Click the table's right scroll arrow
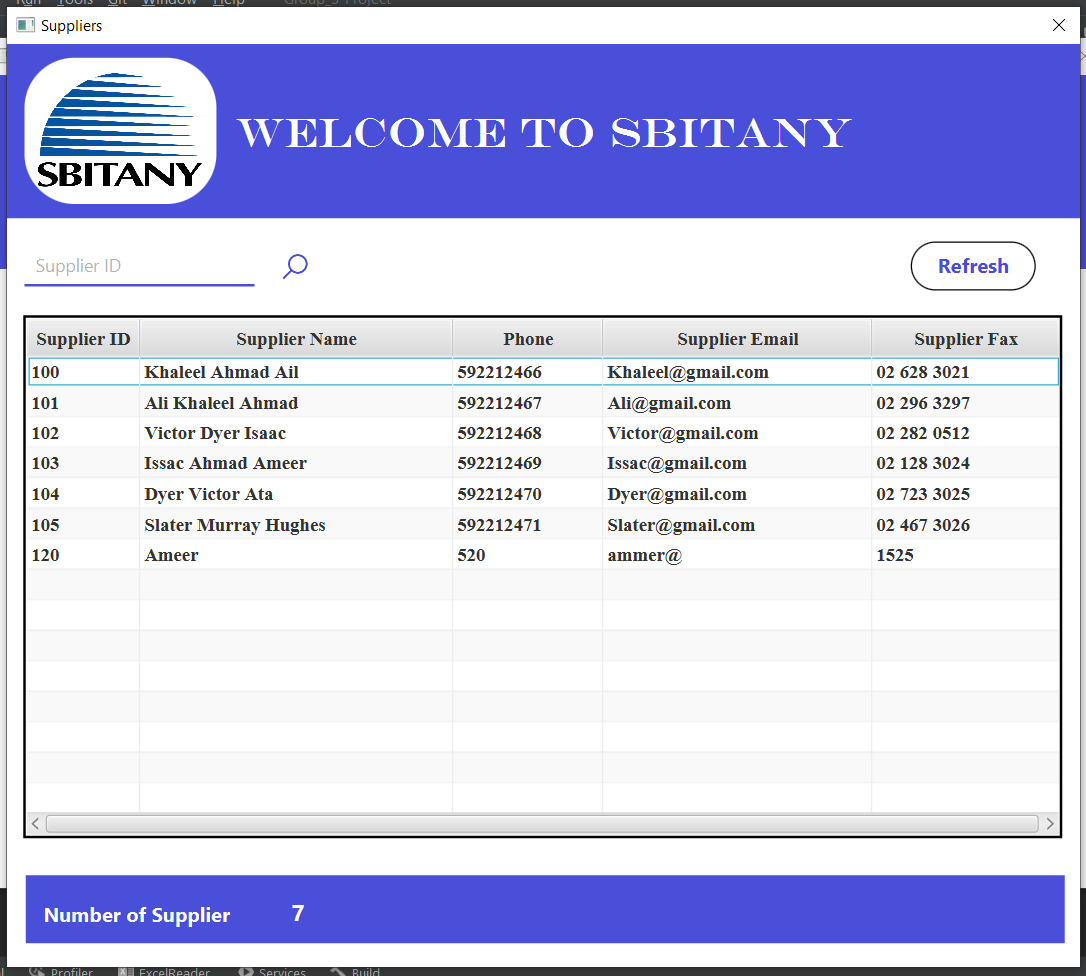The image size is (1086, 976). (1050, 824)
